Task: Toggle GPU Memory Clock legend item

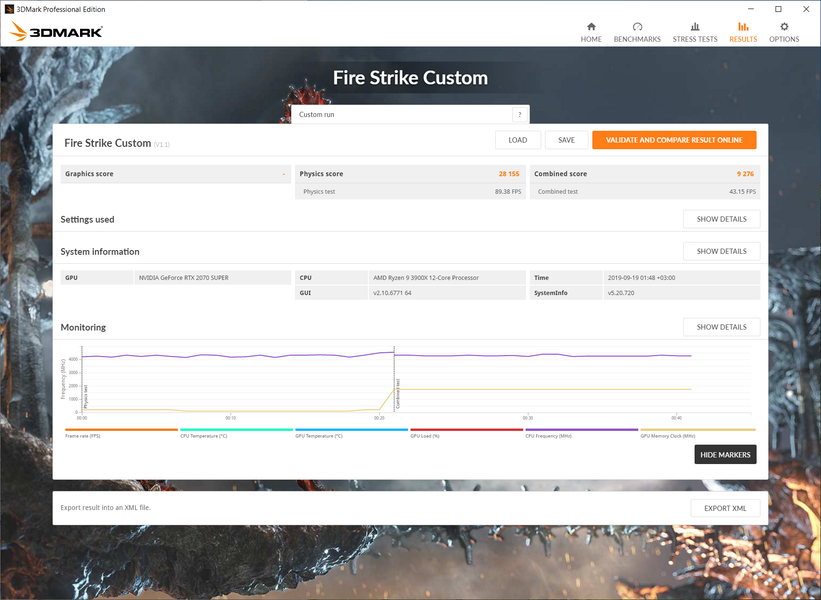Action: pyautogui.click(x=697, y=433)
